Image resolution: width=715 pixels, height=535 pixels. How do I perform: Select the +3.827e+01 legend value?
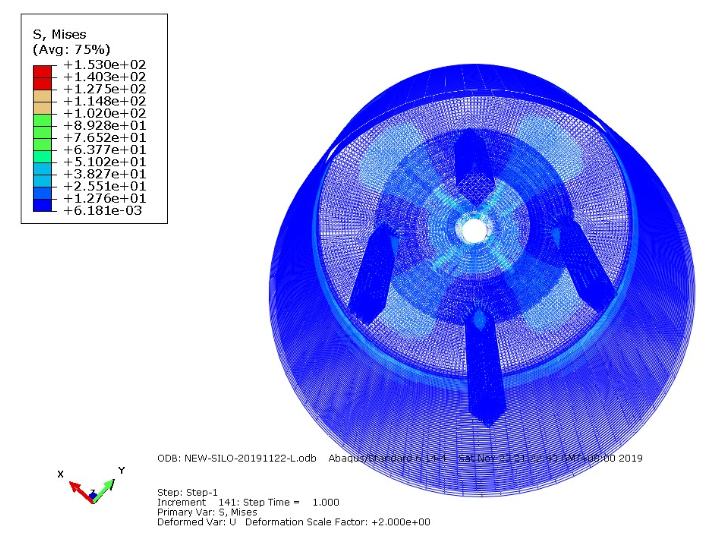104,174
